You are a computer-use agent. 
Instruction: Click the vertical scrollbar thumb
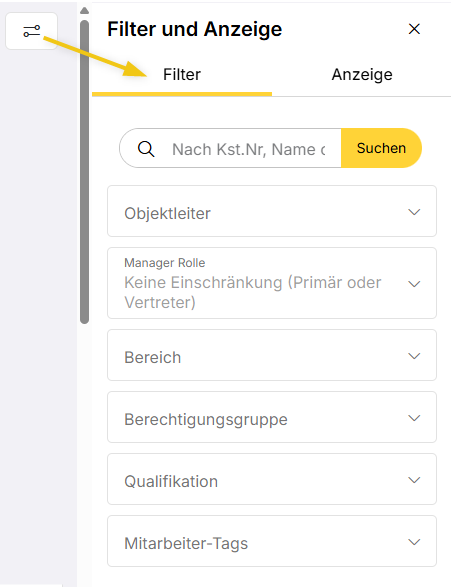(85, 172)
